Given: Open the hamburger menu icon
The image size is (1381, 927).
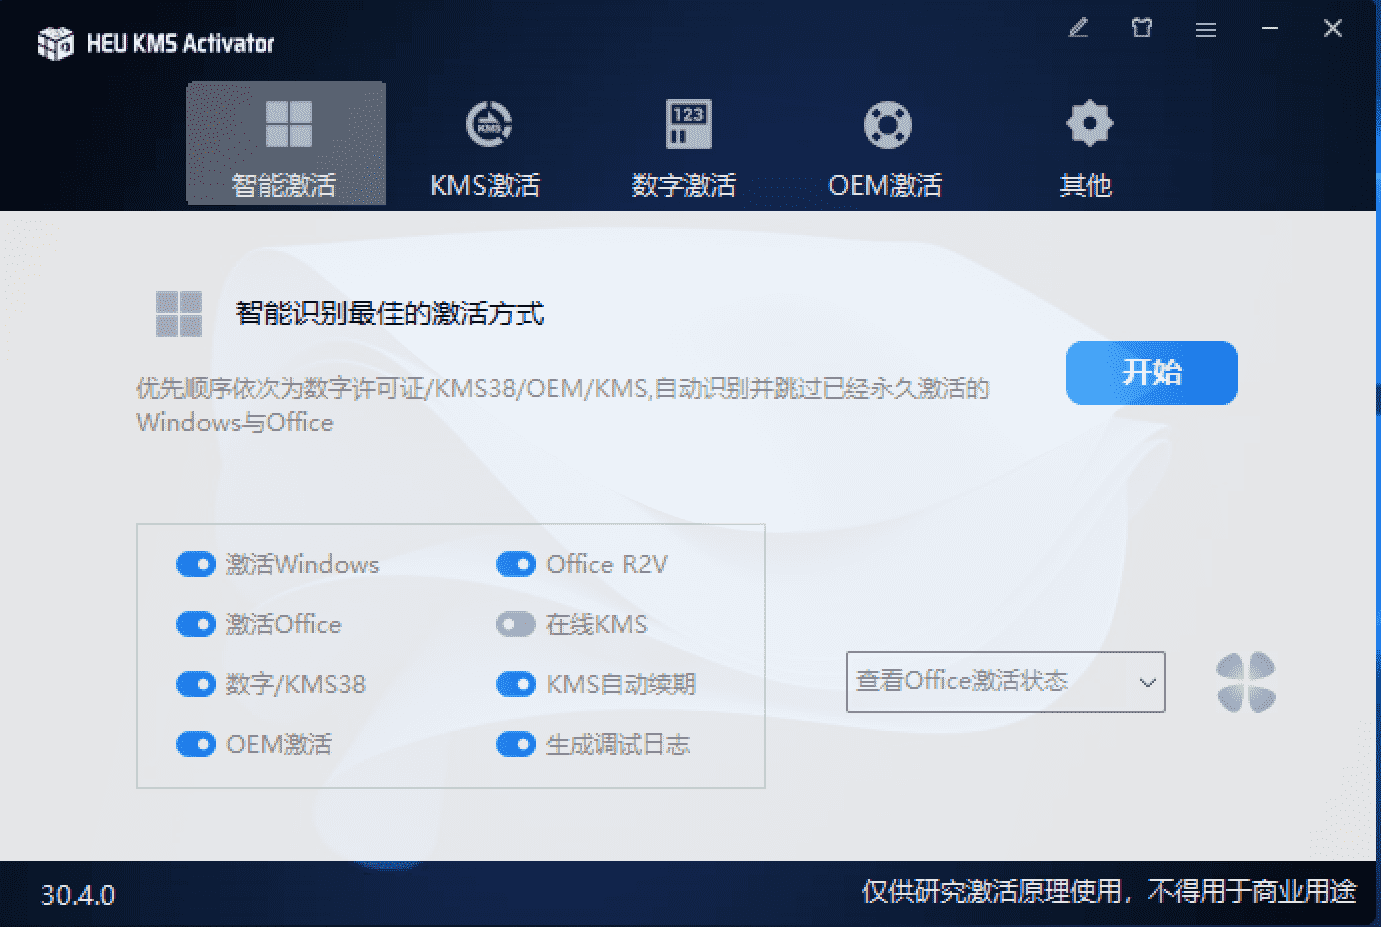Looking at the screenshot, I should (1205, 30).
